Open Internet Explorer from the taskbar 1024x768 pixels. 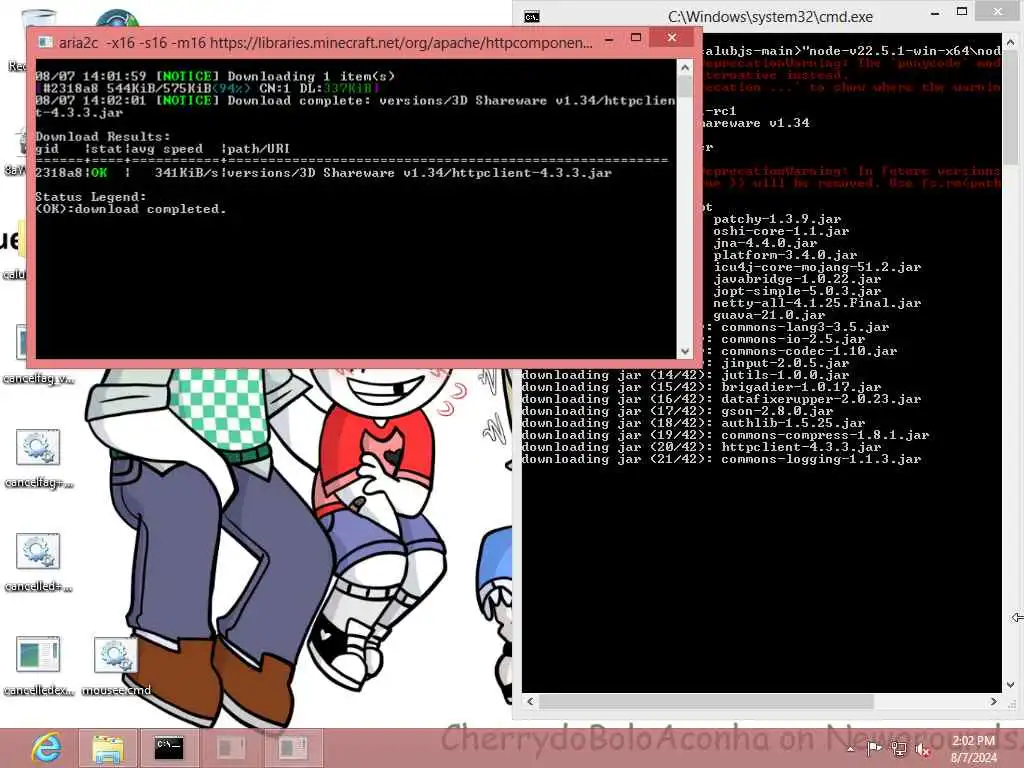46,748
